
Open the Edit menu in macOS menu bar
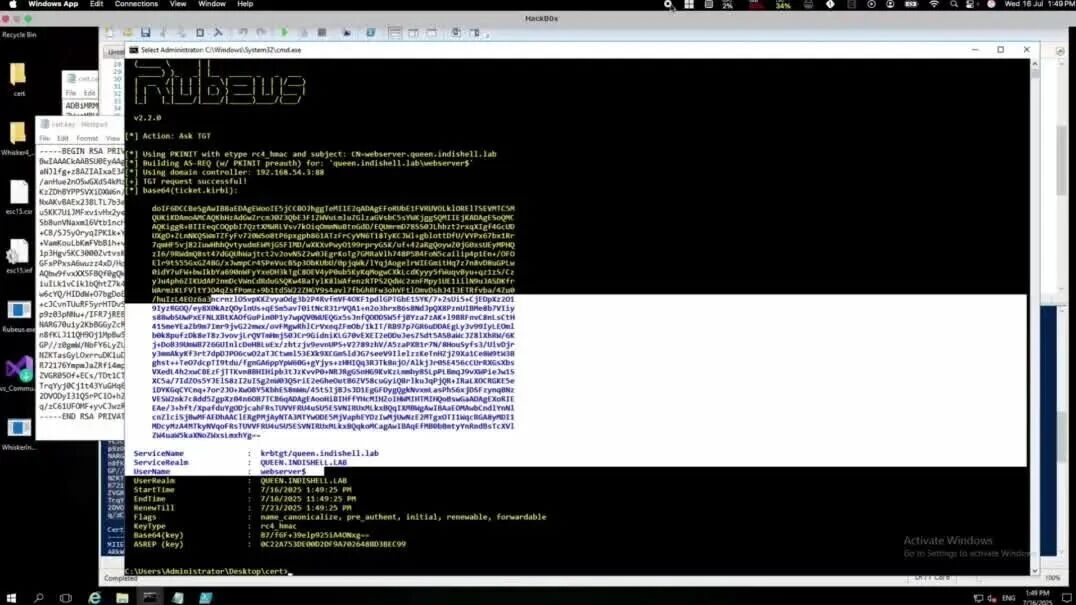(96, 4)
